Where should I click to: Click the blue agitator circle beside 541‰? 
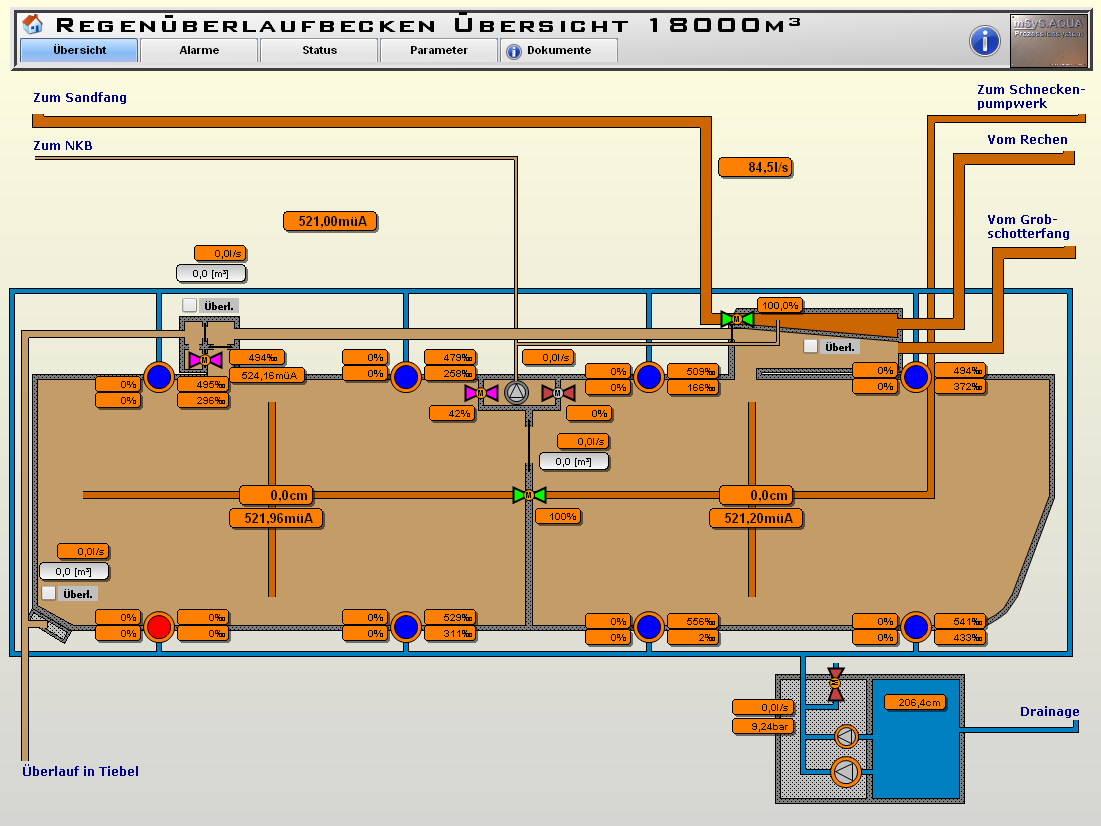coord(916,627)
